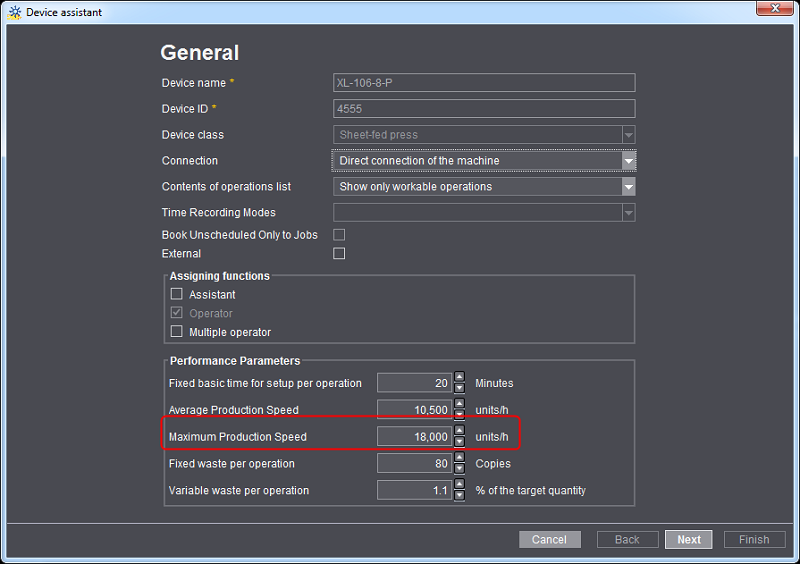
Task: Increase Average Production Speed with up arrow
Action: coord(460,405)
